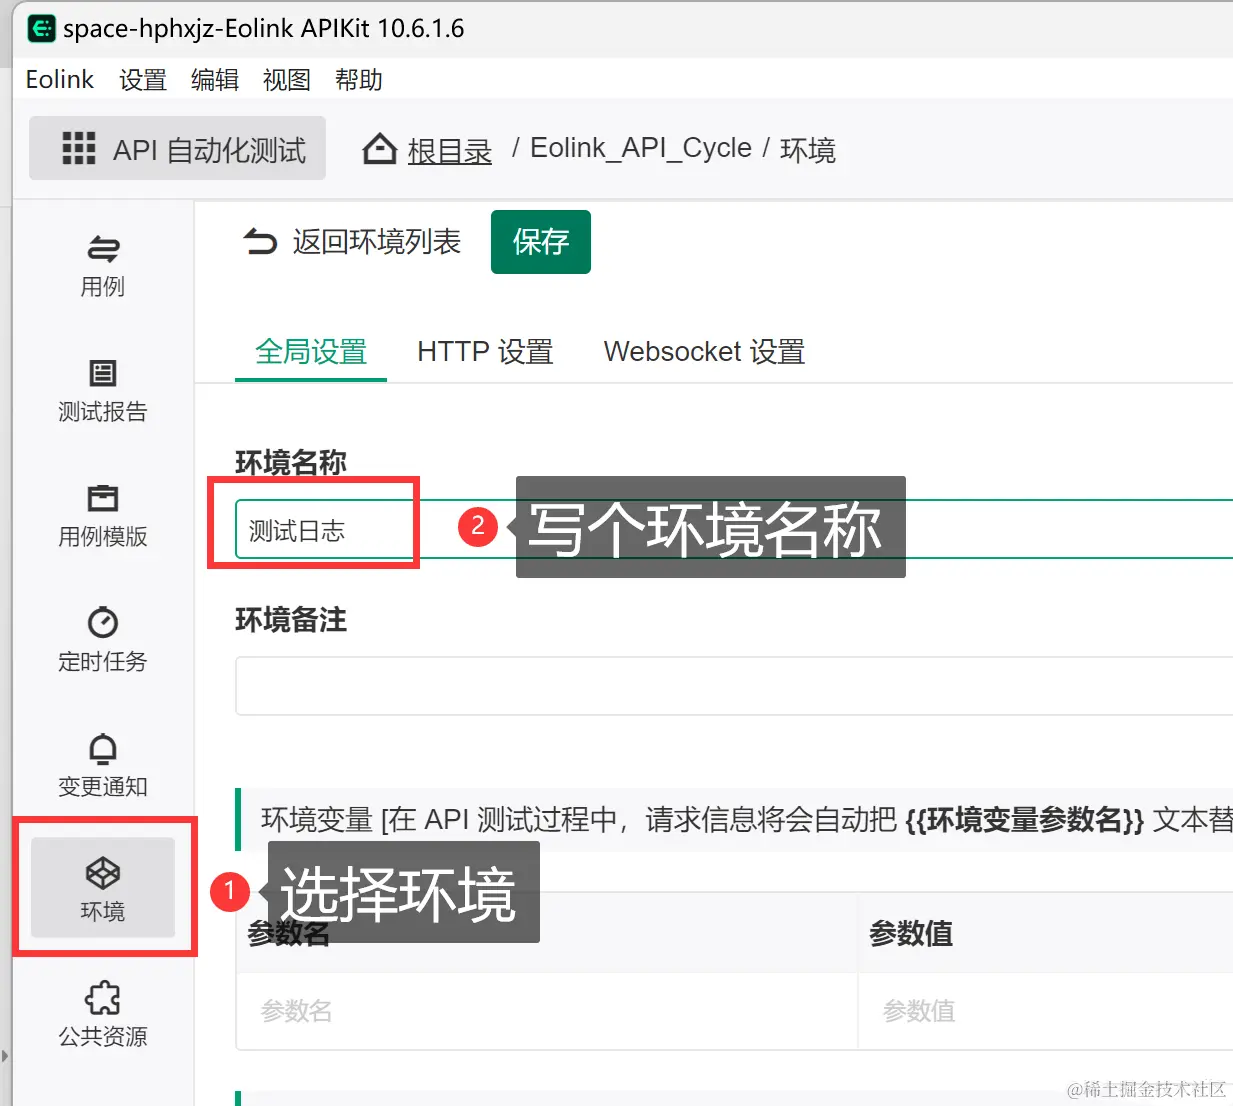Select 环境 in the sidebar

(x=103, y=888)
